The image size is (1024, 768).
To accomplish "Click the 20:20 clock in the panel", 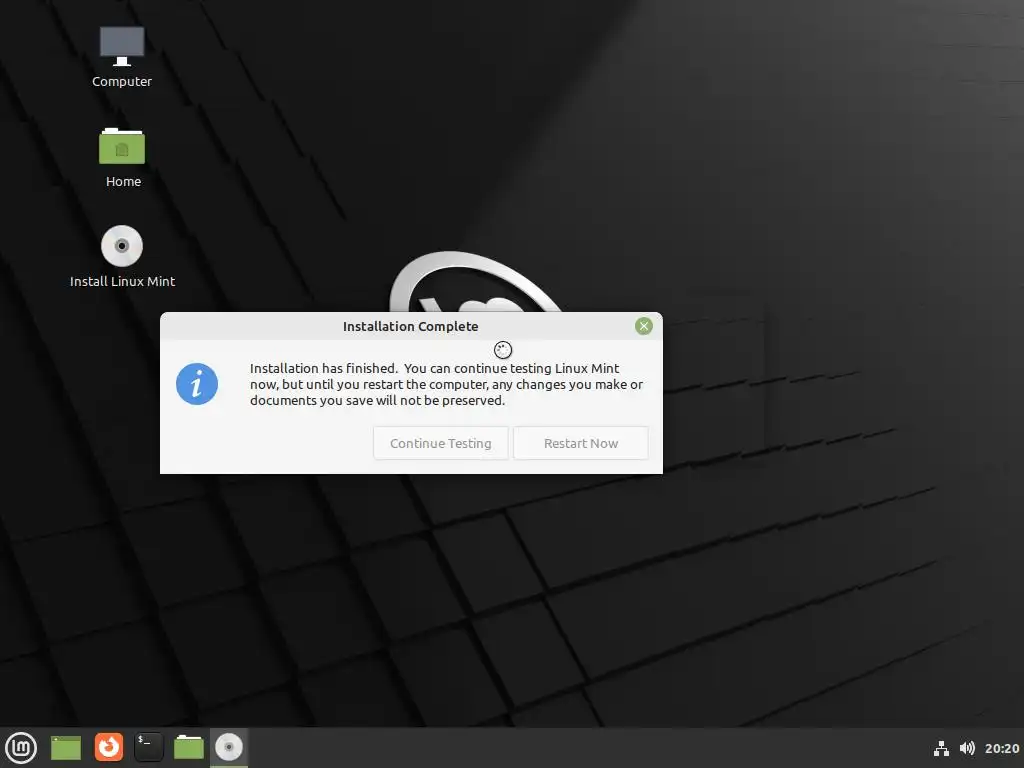I will (1002, 748).
